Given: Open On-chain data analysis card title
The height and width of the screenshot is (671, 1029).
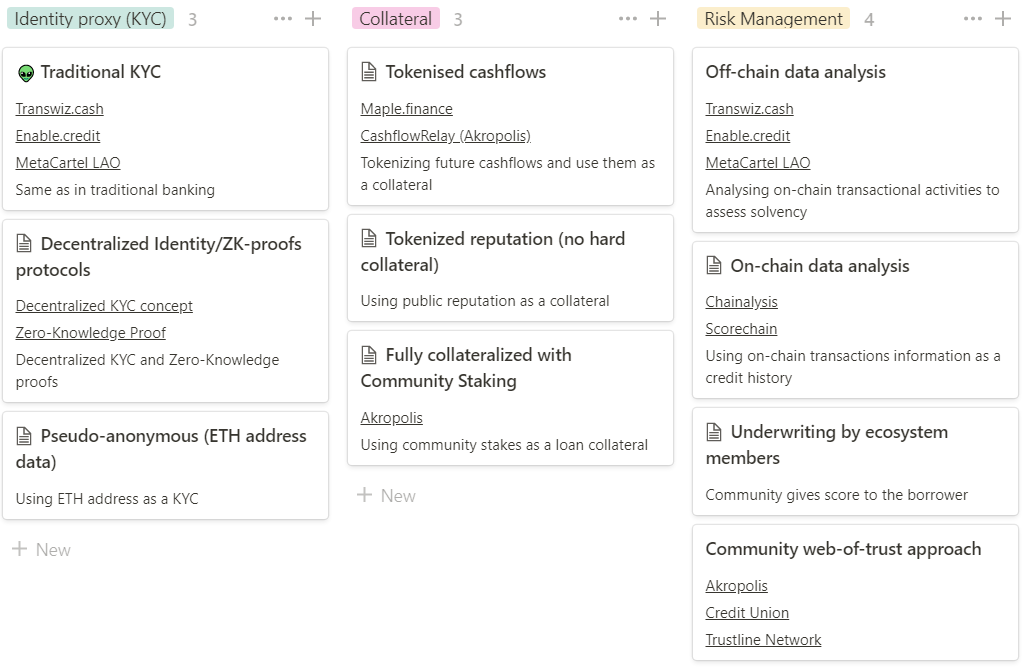Looking at the screenshot, I should click(x=820, y=266).
